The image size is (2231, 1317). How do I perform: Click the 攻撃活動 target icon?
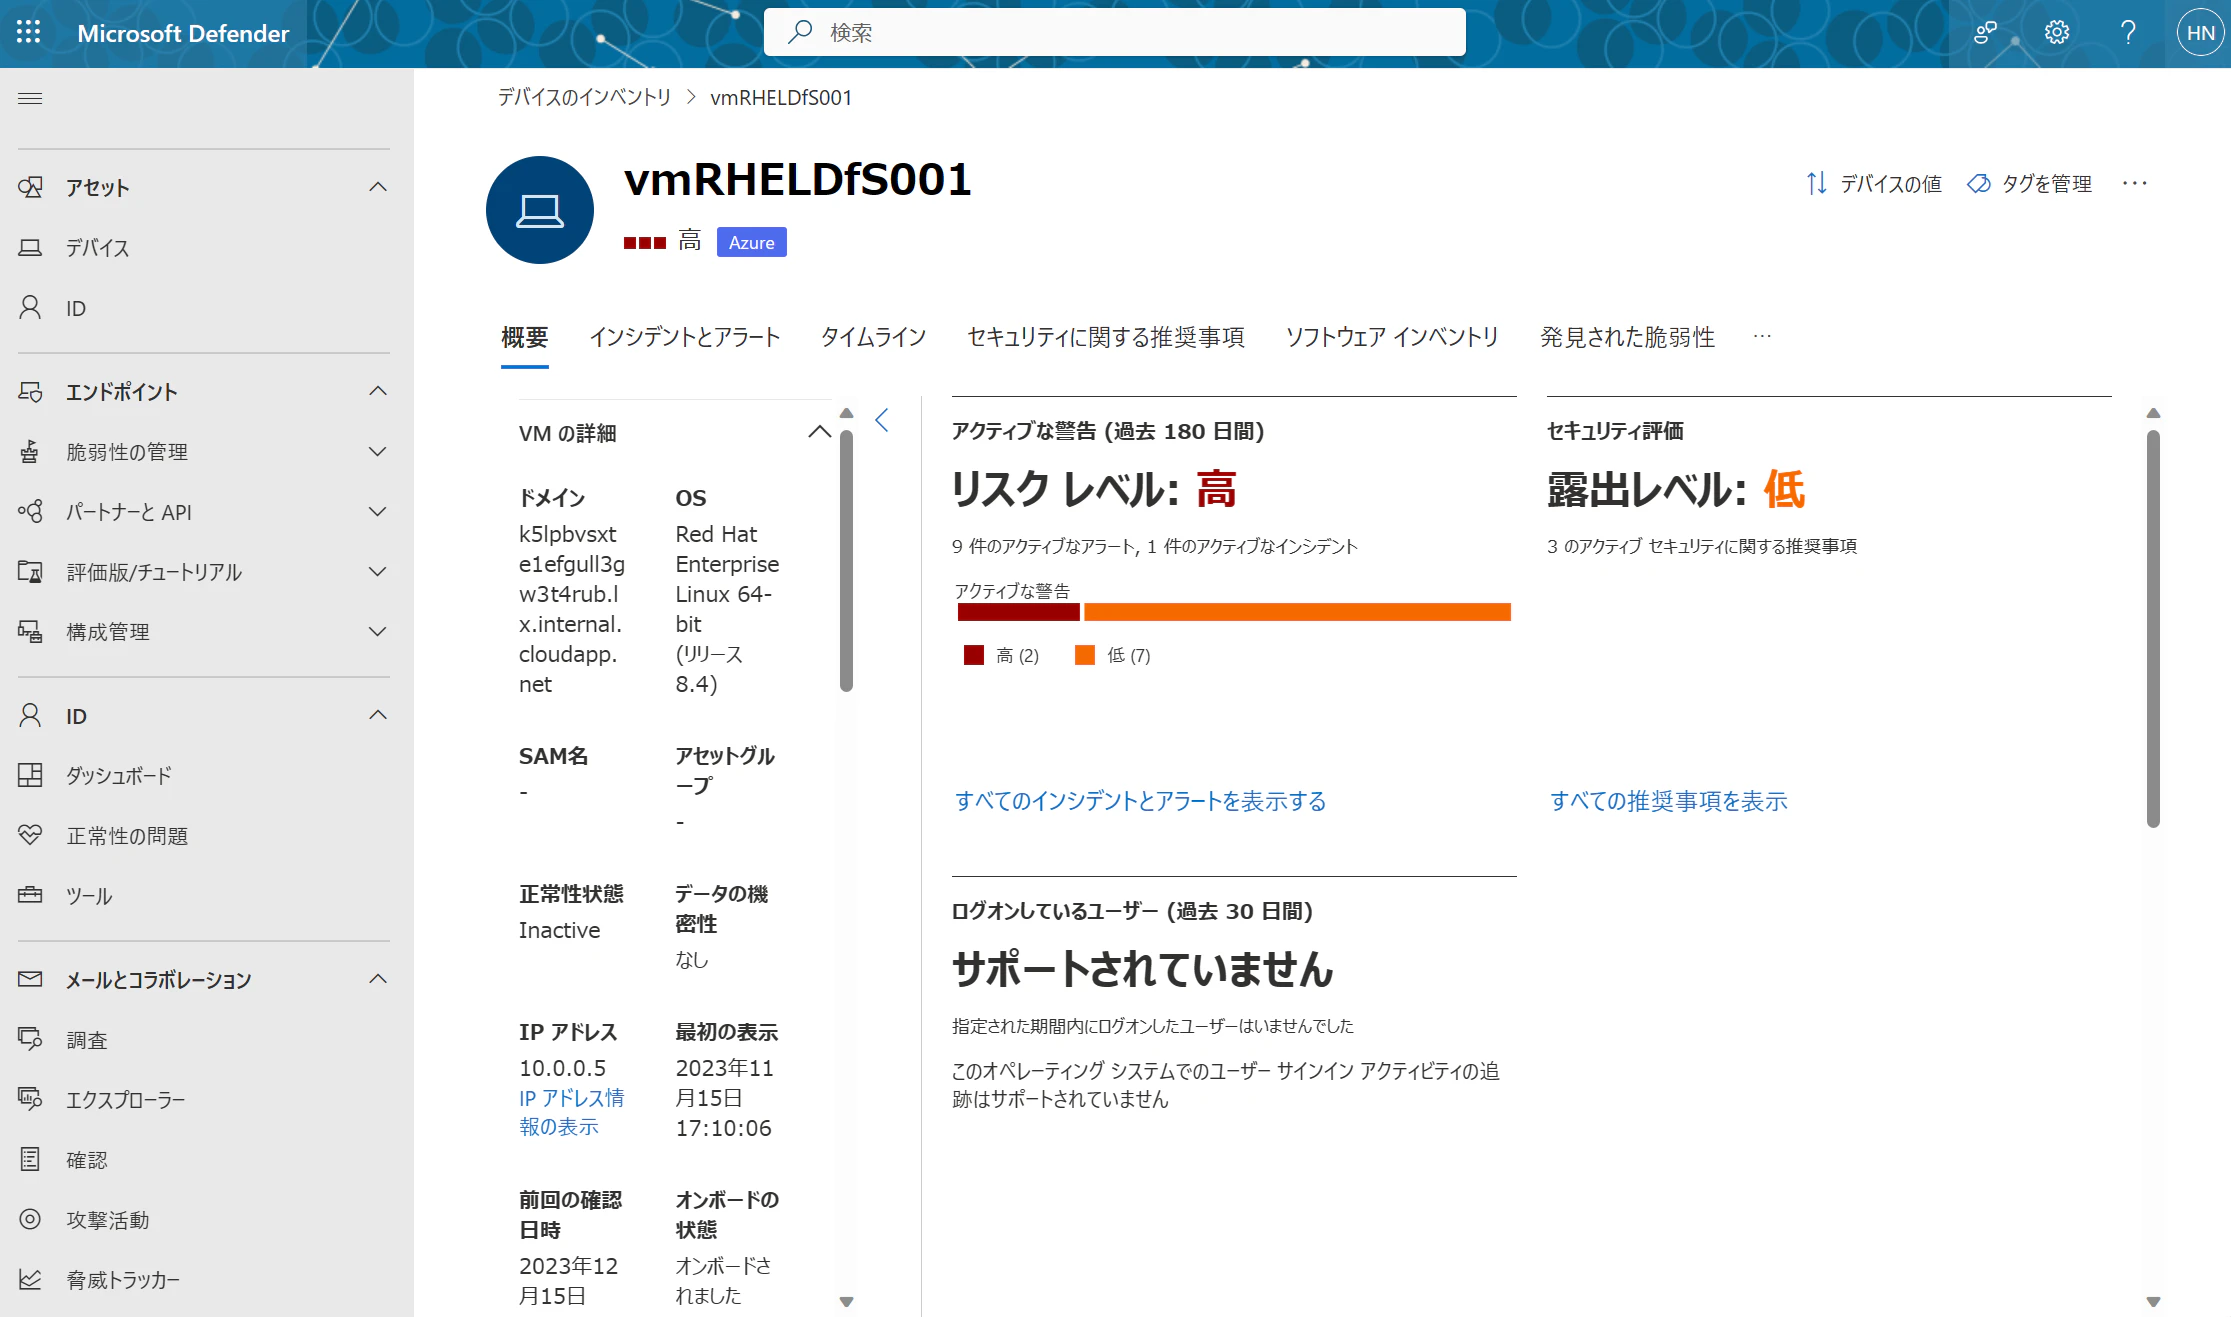coord(30,1219)
